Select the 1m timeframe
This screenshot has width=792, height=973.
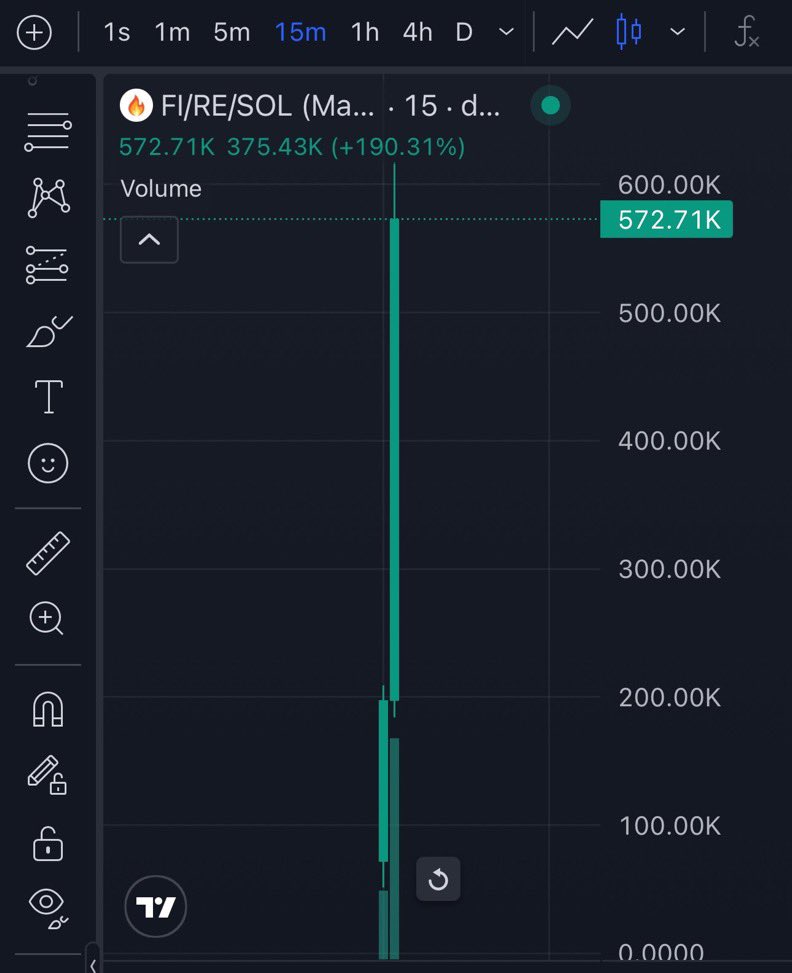pyautogui.click(x=172, y=32)
